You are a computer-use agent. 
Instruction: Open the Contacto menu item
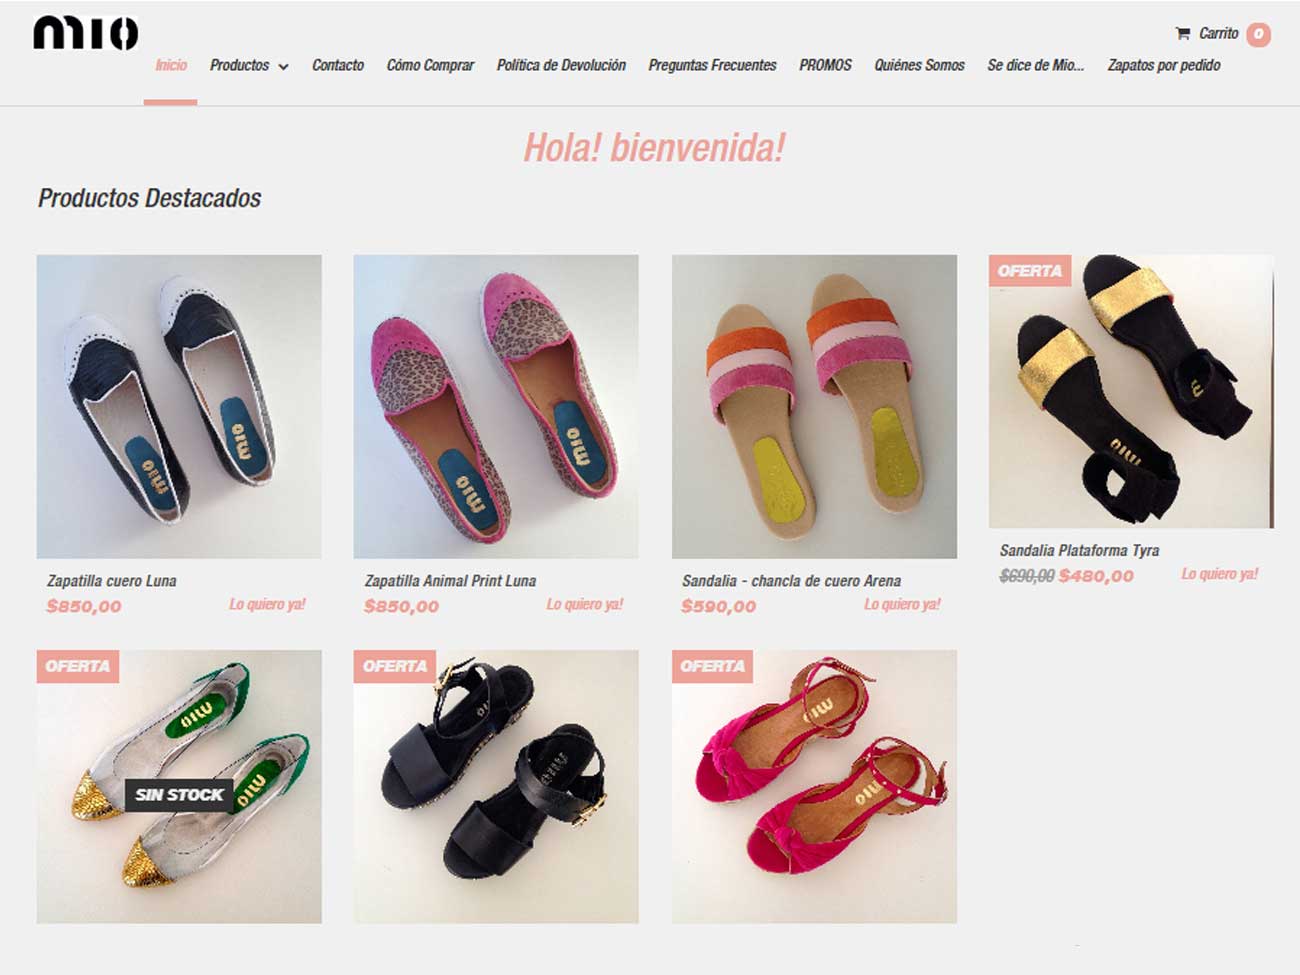coord(338,65)
